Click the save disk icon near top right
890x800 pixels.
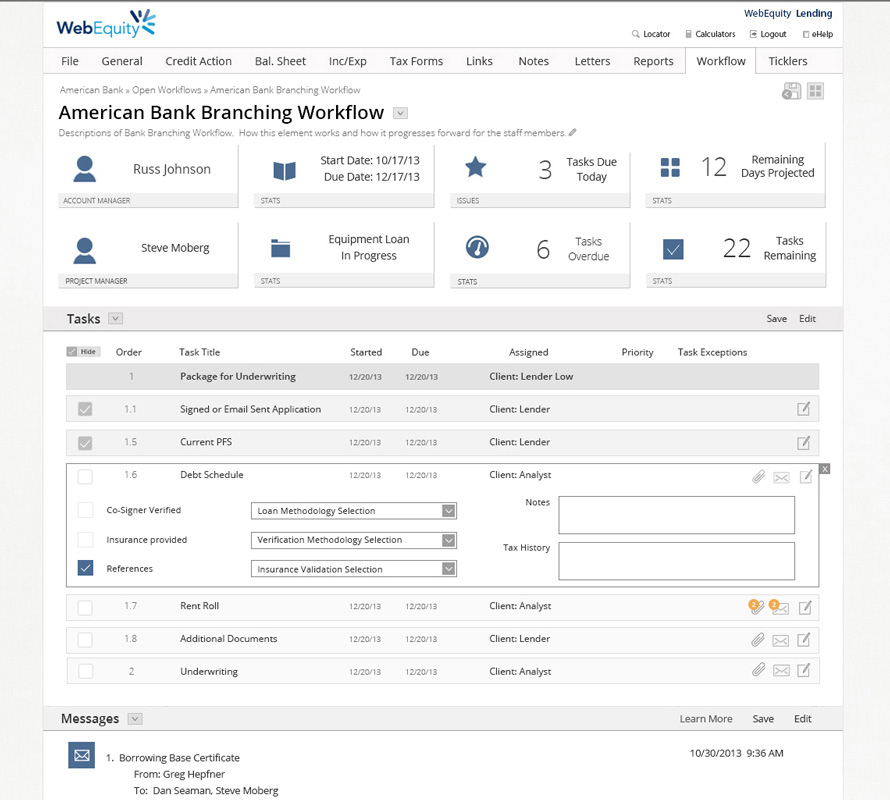point(791,92)
